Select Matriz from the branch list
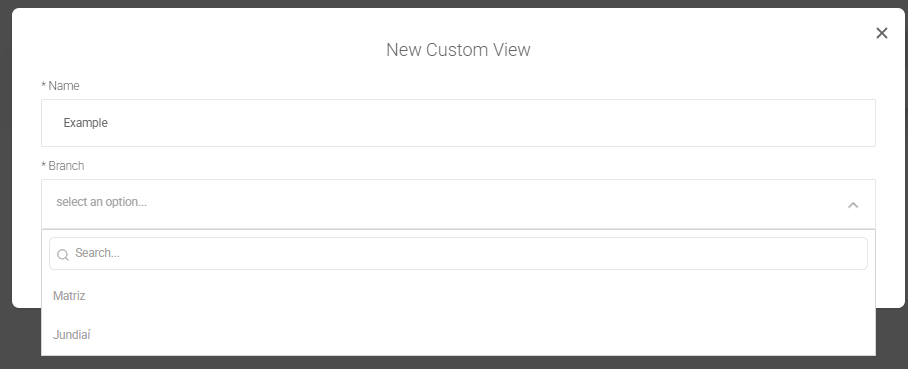908x369 pixels. (69, 296)
